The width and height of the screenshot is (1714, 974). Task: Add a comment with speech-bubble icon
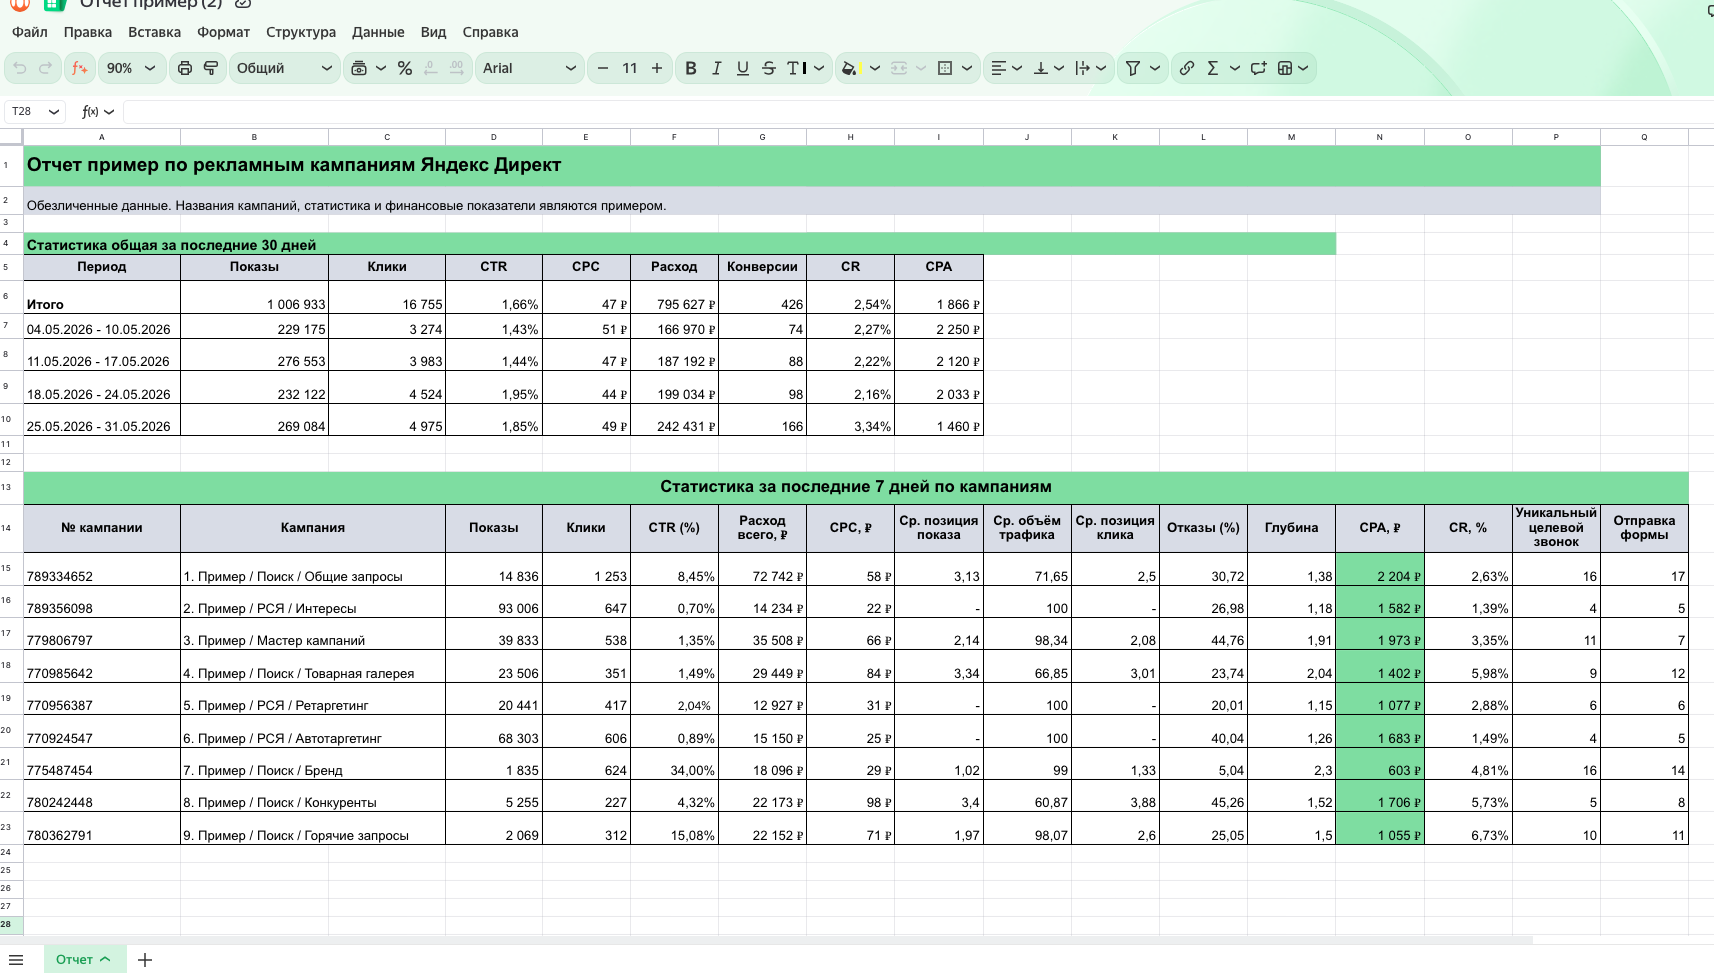(x=1259, y=68)
